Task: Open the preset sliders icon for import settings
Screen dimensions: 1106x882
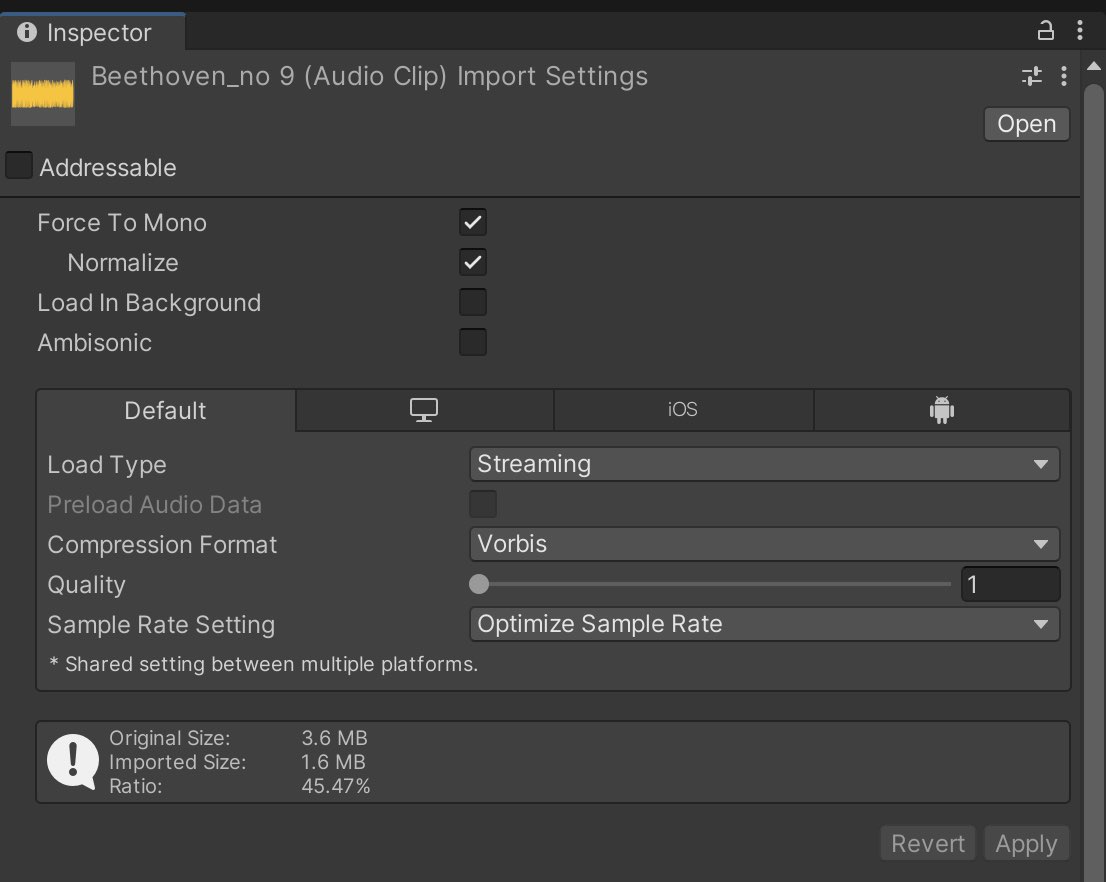Action: click(1031, 75)
